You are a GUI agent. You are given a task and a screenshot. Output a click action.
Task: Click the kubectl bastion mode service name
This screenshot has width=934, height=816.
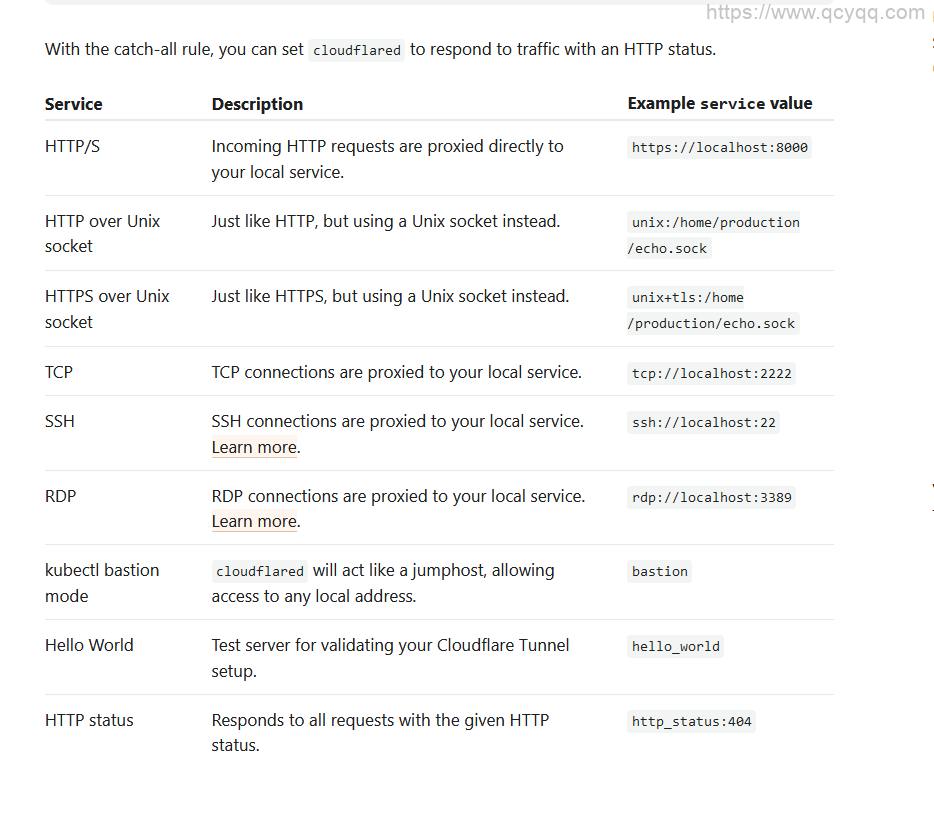pyautogui.click(x=101, y=583)
